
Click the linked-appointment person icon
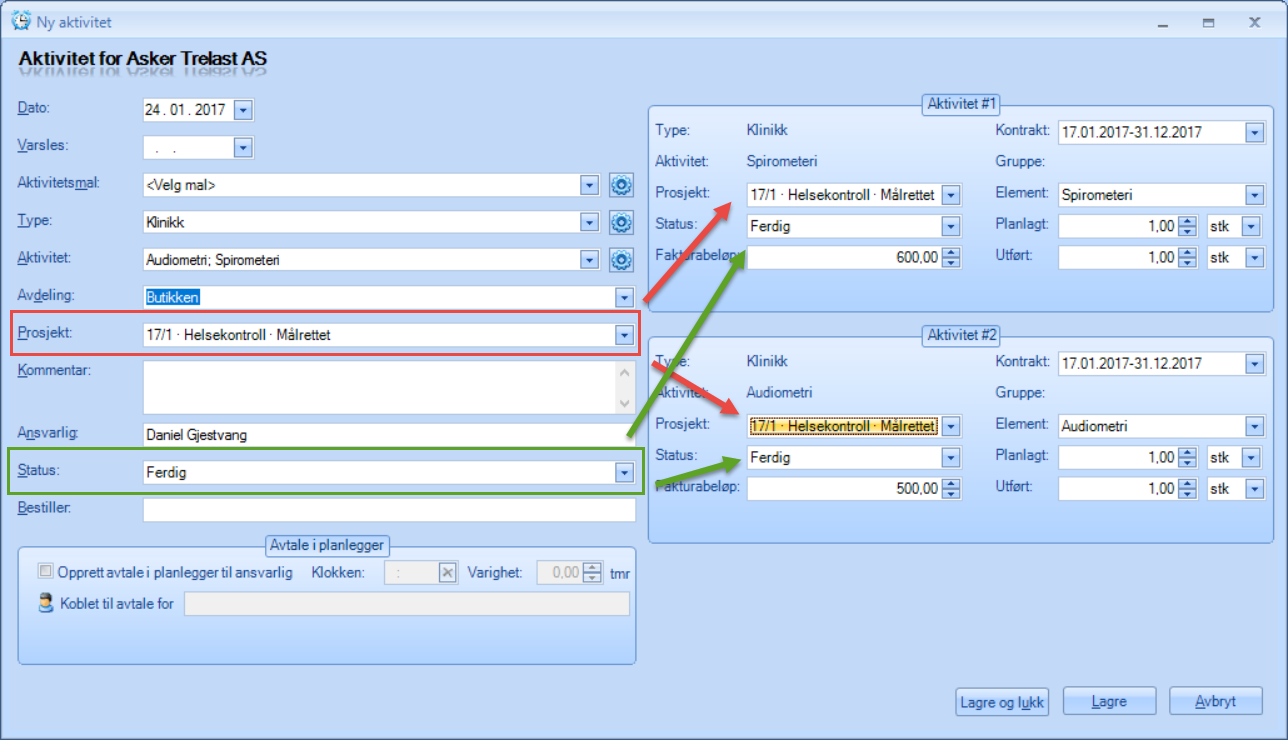click(x=45, y=603)
